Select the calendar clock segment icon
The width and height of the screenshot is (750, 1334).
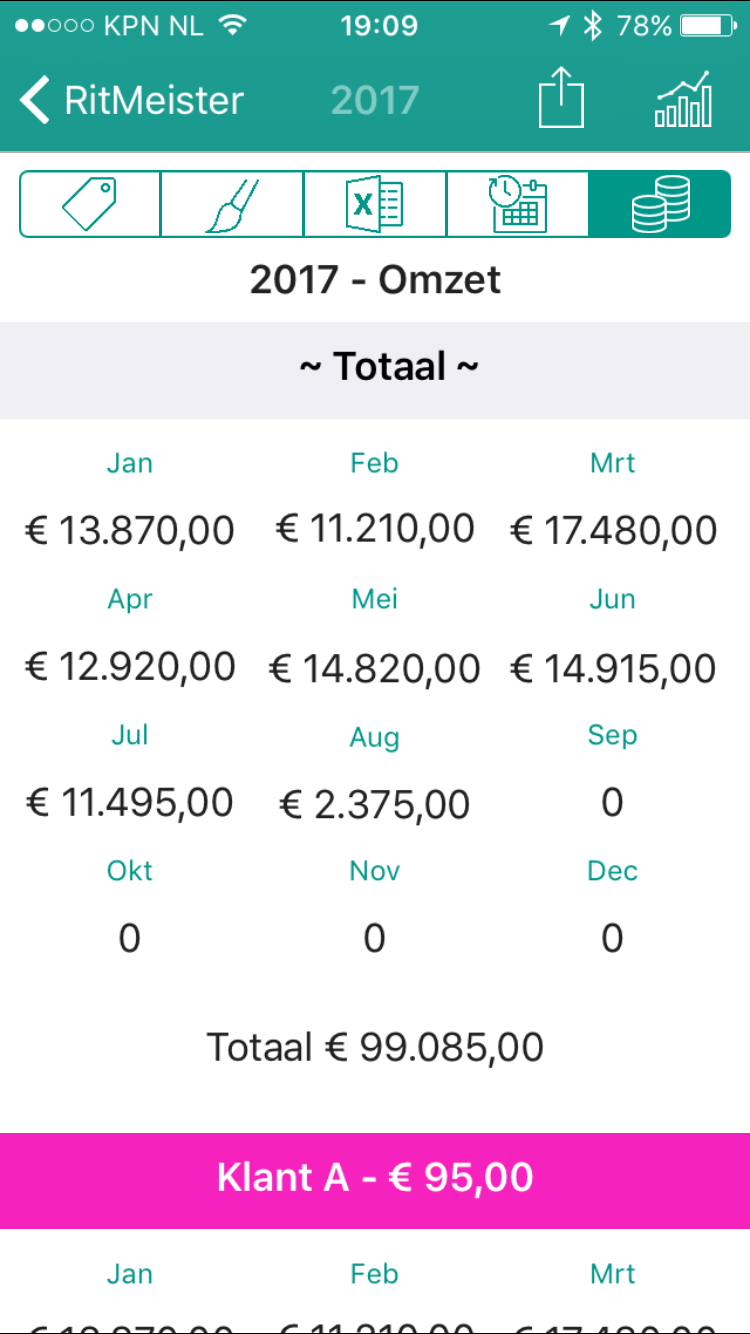[517, 204]
